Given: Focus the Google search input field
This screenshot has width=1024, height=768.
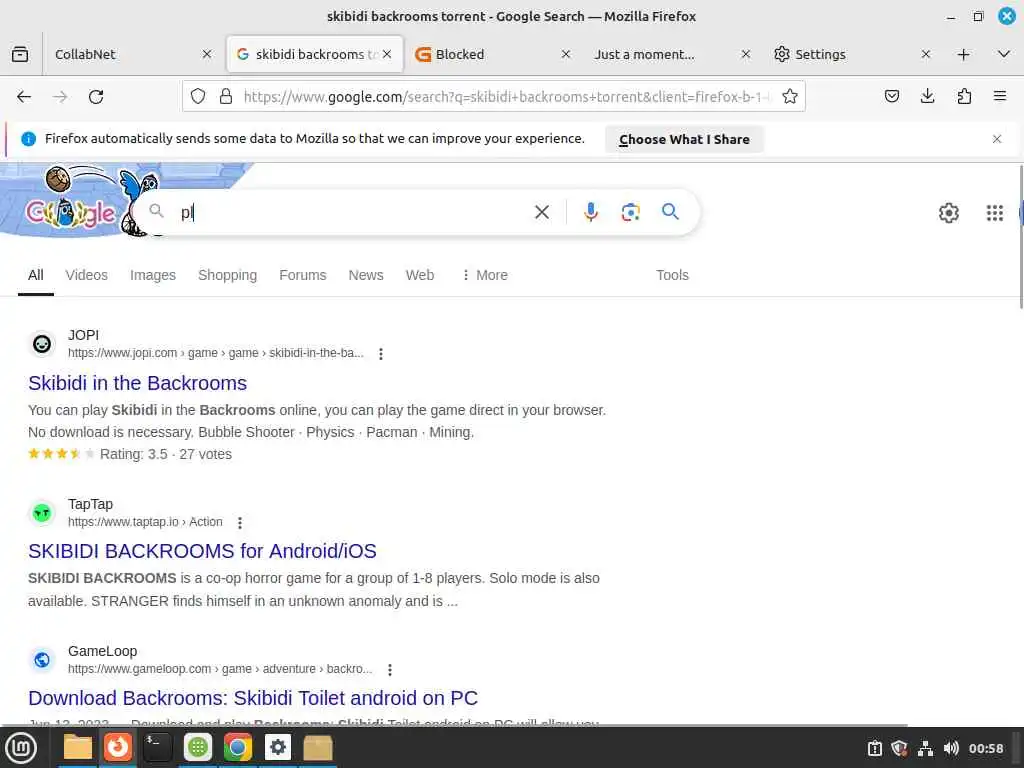Looking at the screenshot, I should pos(353,212).
